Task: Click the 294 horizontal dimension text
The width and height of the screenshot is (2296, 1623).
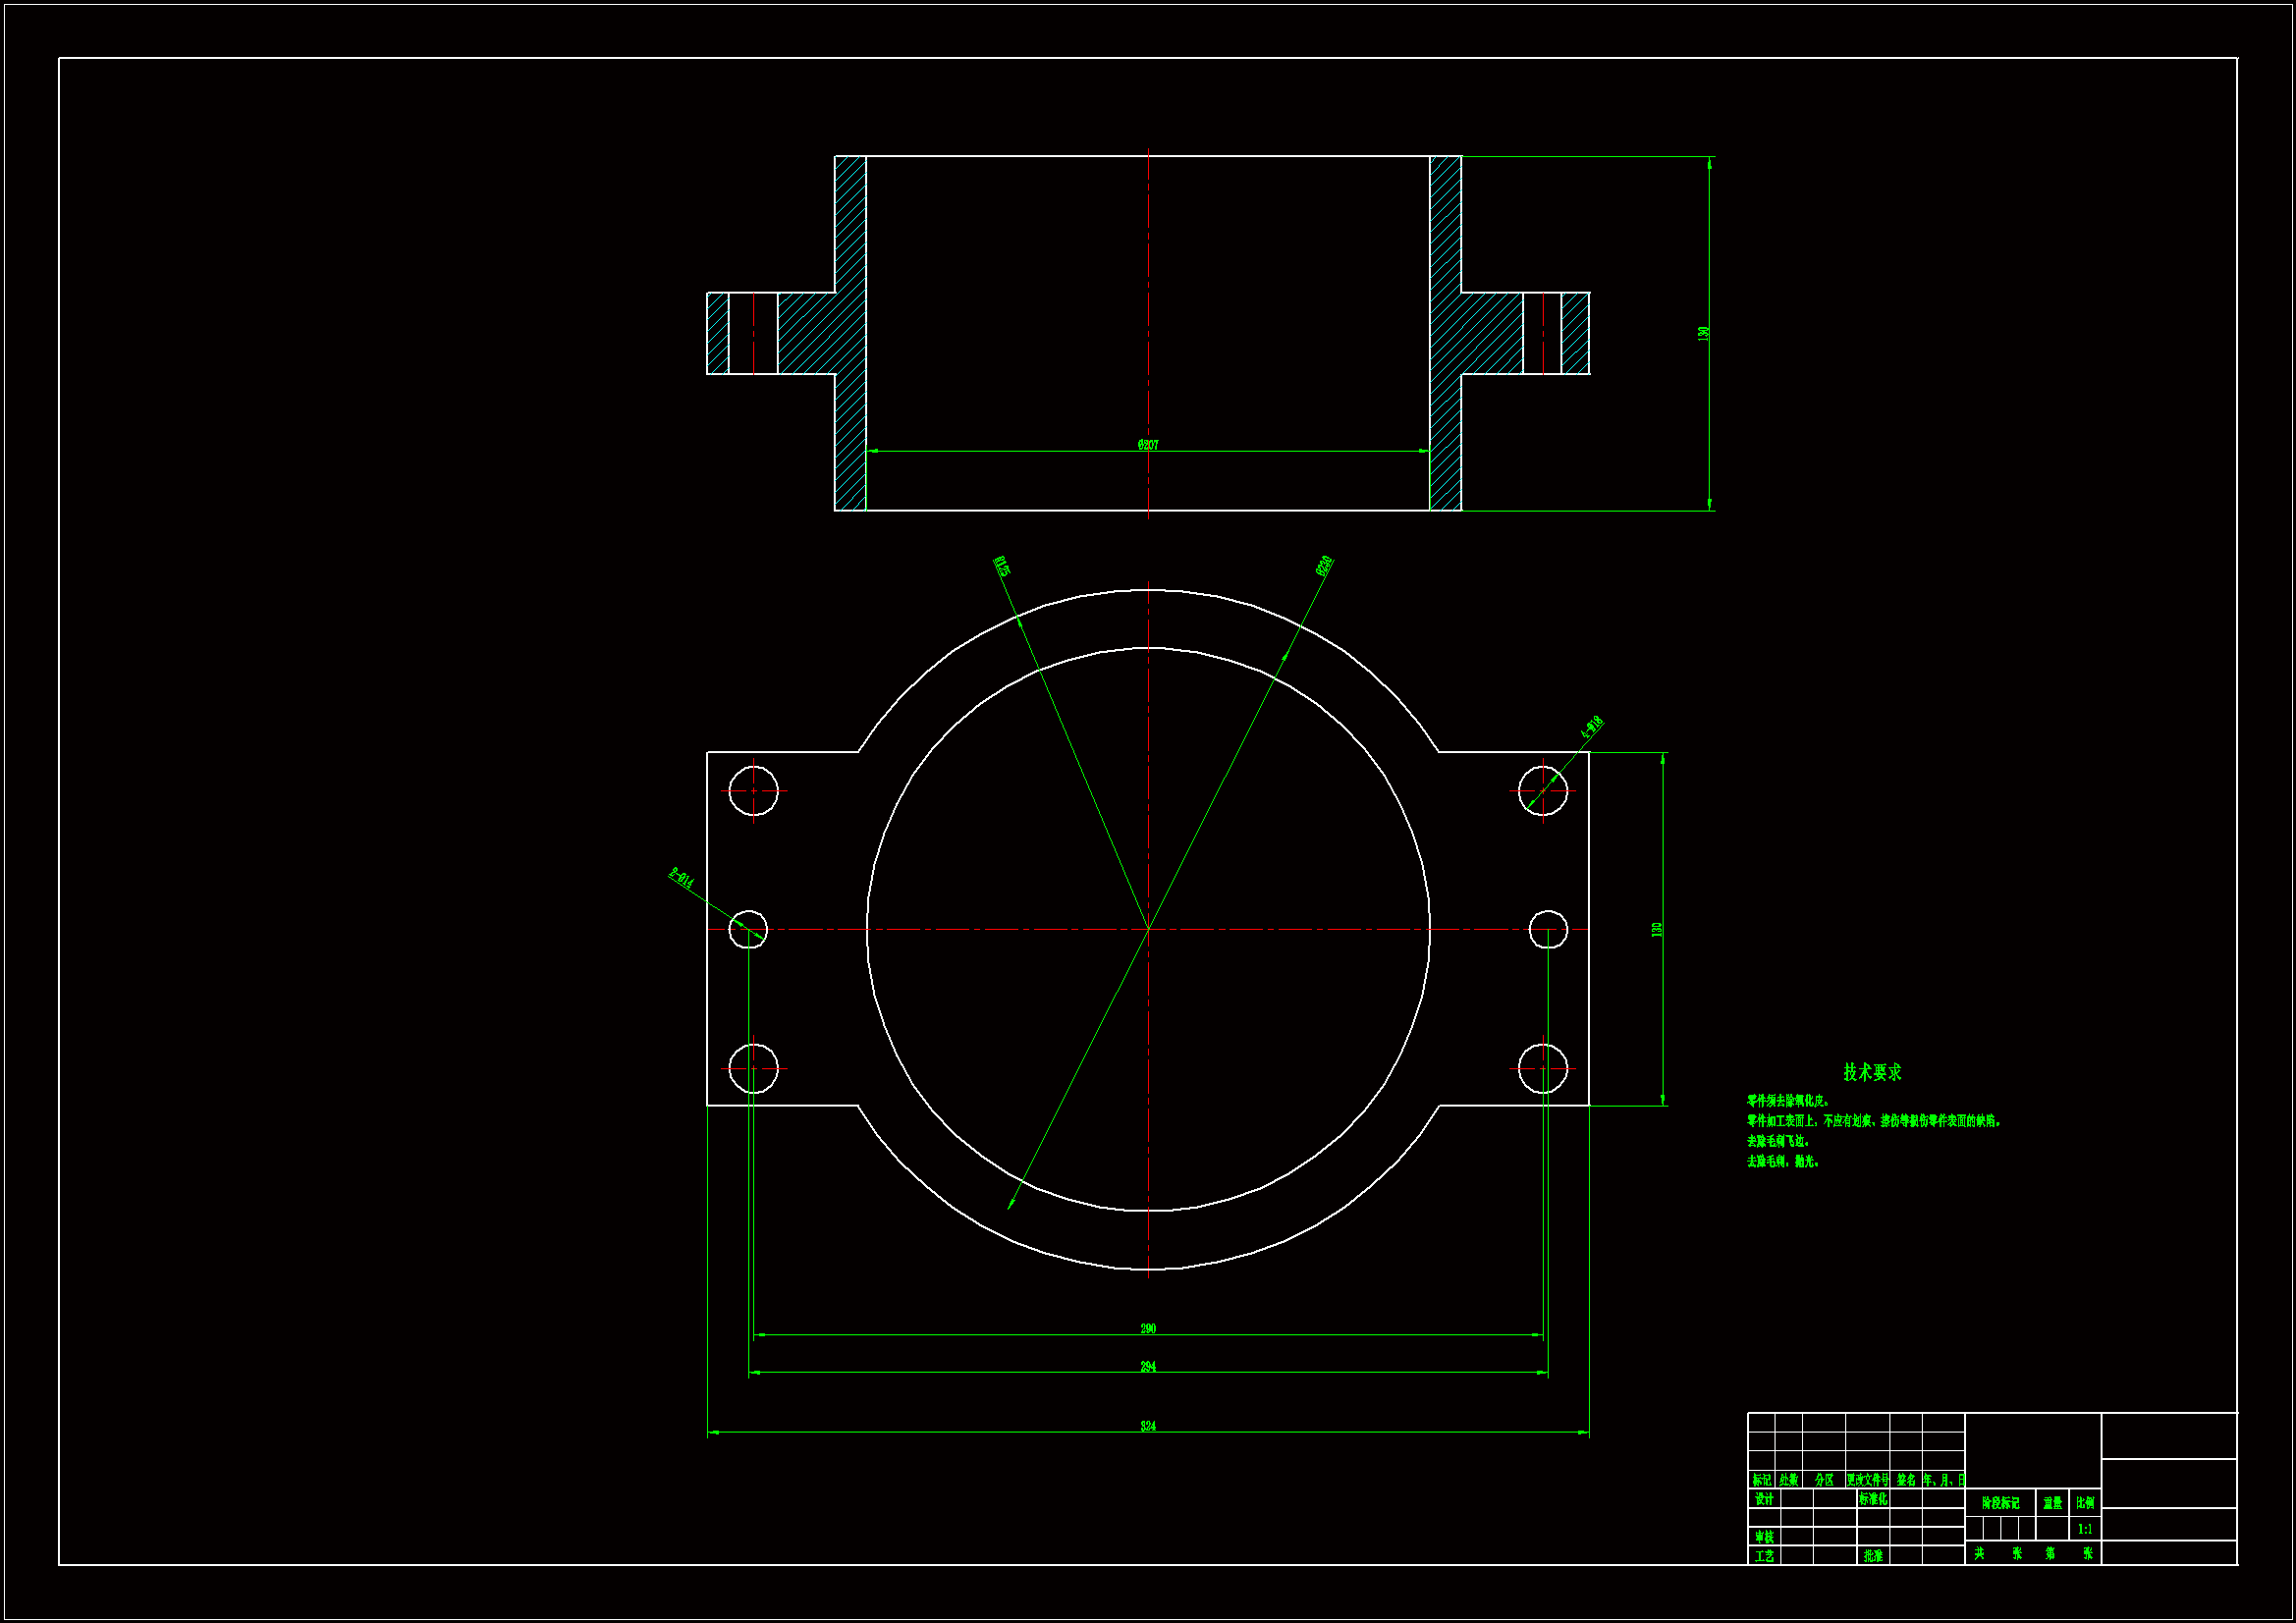Action: click(1148, 1367)
